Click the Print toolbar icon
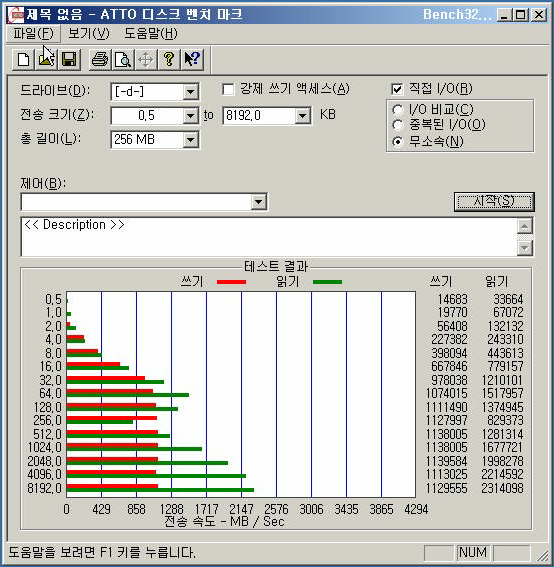The width and height of the screenshot is (554, 567). [x=100, y=60]
